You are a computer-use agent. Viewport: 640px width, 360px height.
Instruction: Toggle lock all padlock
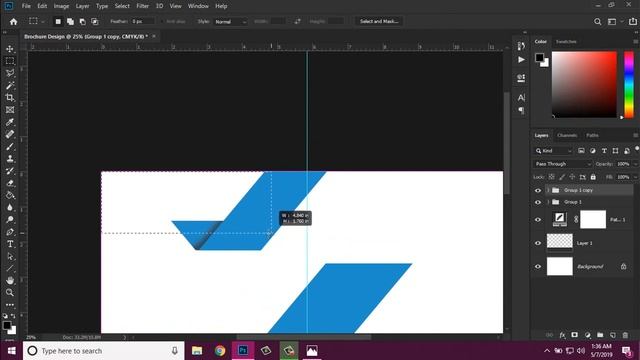pyautogui.click(x=593, y=177)
